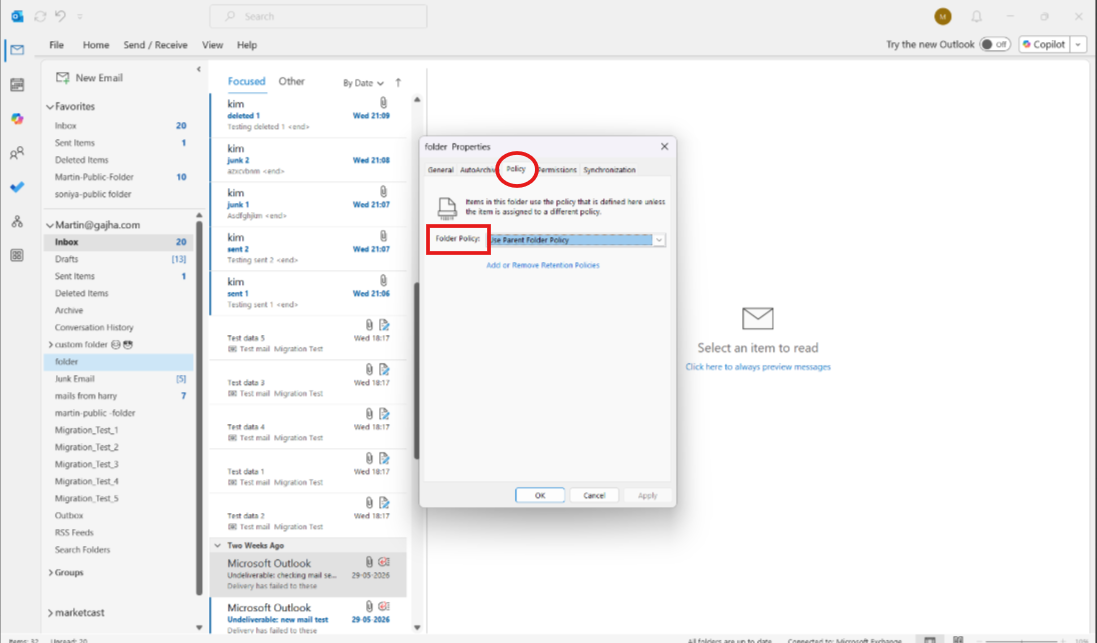1097x643 pixels.
Task: Select the Conversation History folder
Action: (119, 327)
